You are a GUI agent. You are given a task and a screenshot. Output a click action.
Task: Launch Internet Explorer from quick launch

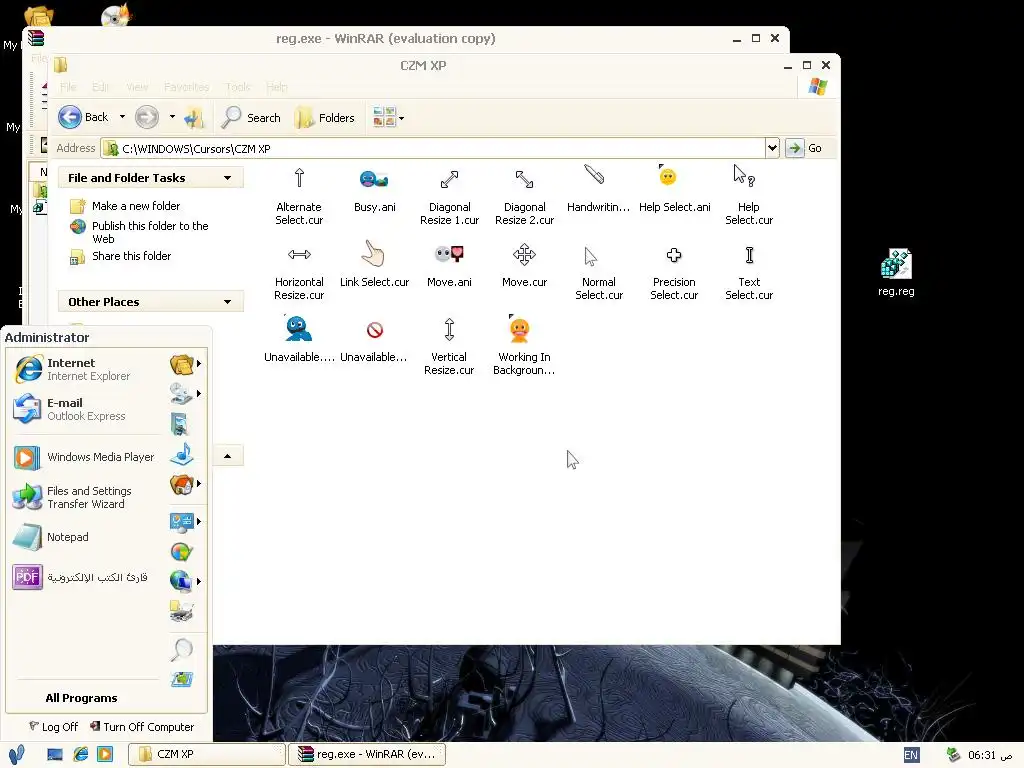[80, 754]
